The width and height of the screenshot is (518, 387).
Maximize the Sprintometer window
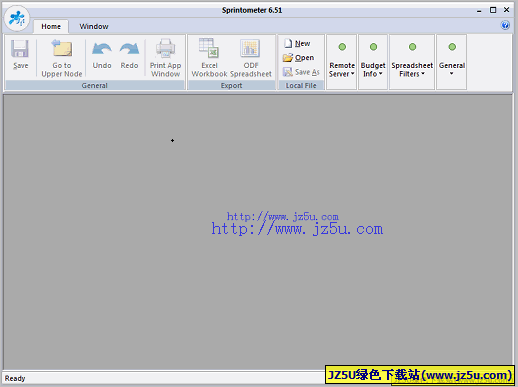tap(493, 10)
